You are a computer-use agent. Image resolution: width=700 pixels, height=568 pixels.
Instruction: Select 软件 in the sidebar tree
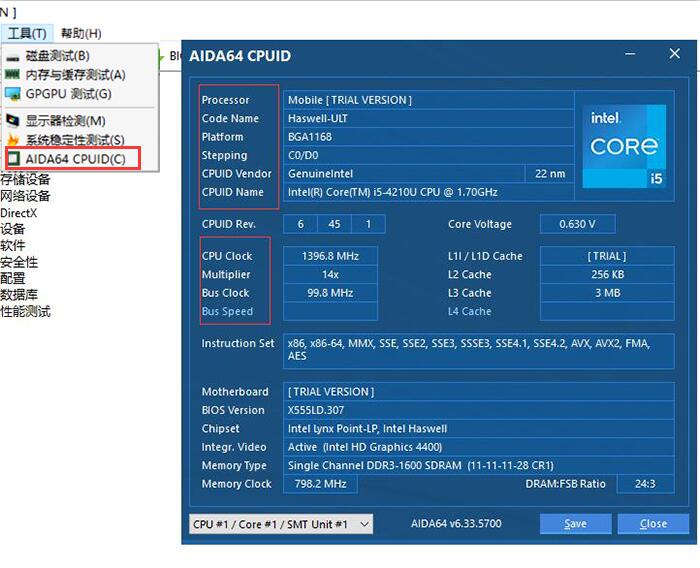click(x=12, y=246)
